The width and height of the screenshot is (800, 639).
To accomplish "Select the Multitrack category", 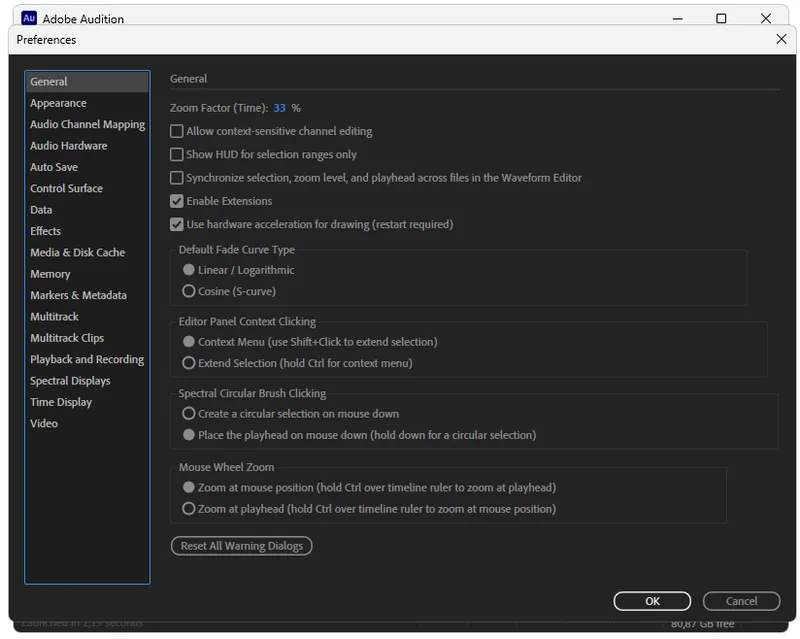I will (x=87, y=317).
